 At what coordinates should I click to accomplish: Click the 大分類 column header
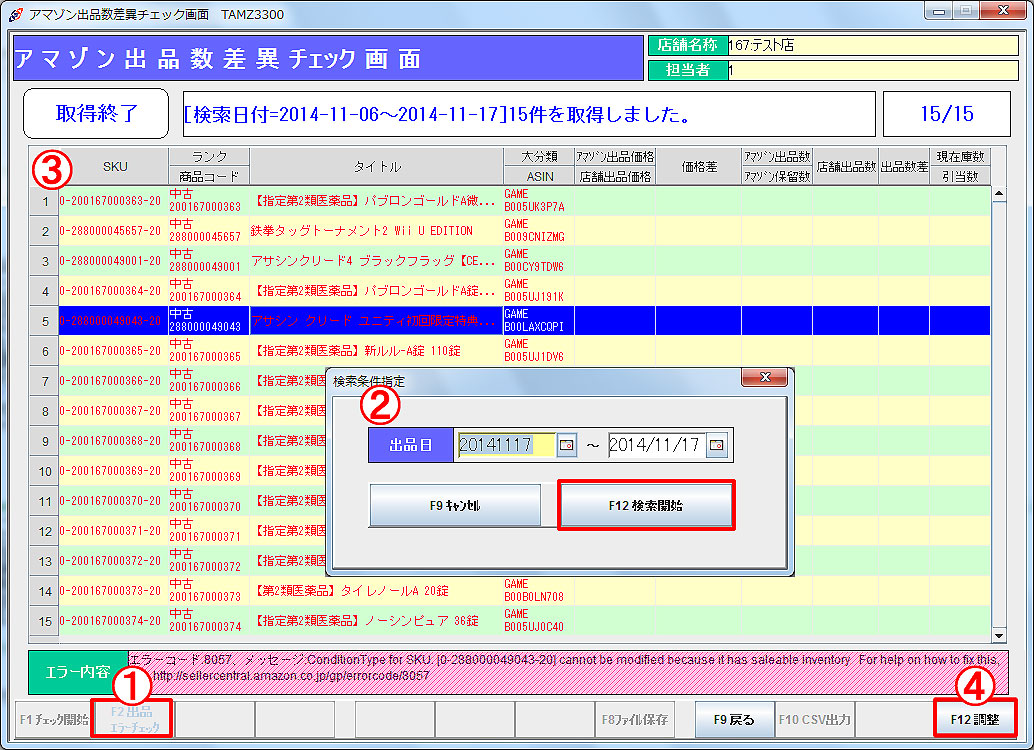pos(539,156)
